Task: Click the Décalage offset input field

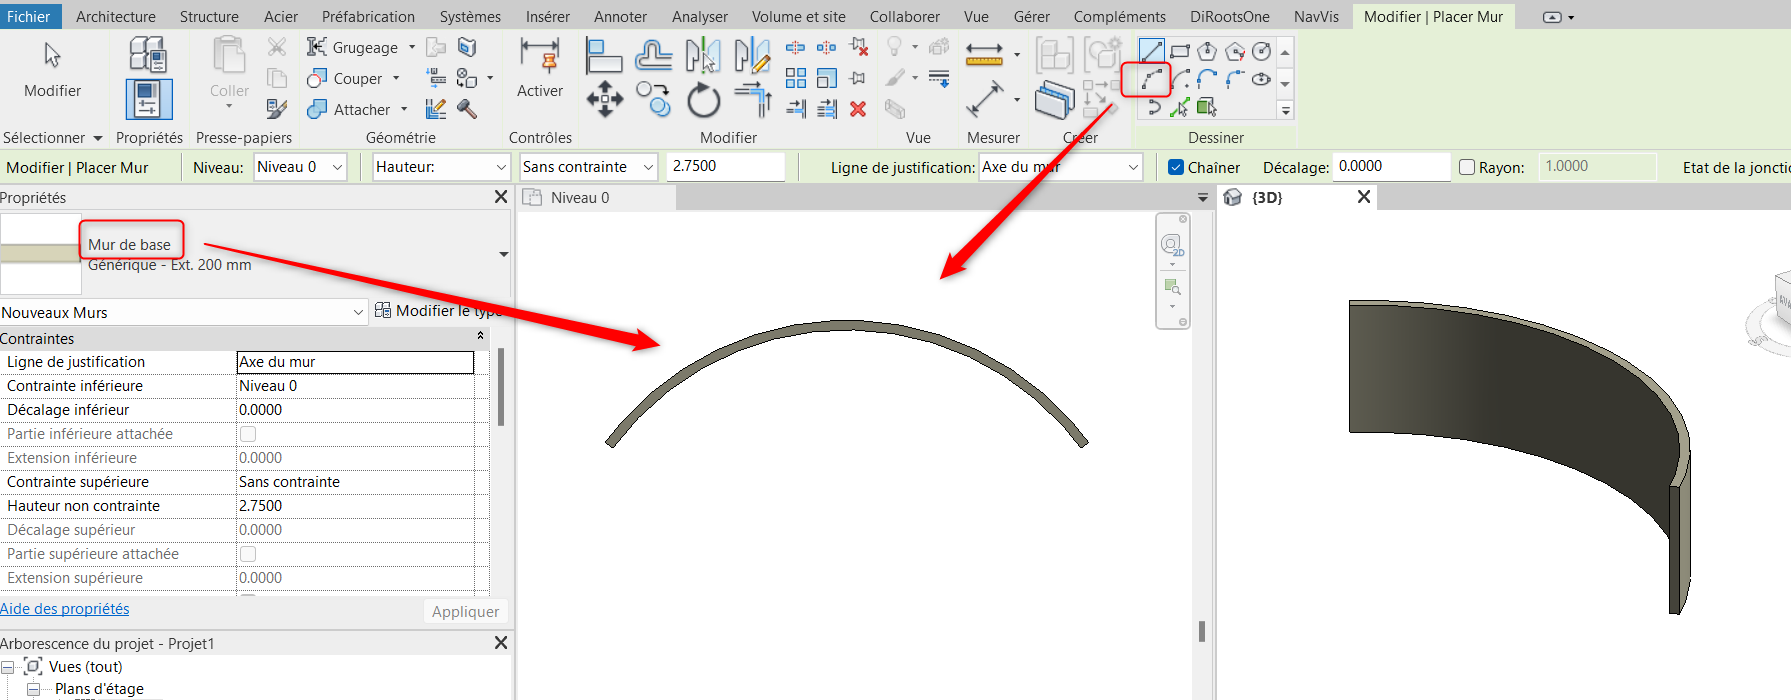Action: [1391, 167]
